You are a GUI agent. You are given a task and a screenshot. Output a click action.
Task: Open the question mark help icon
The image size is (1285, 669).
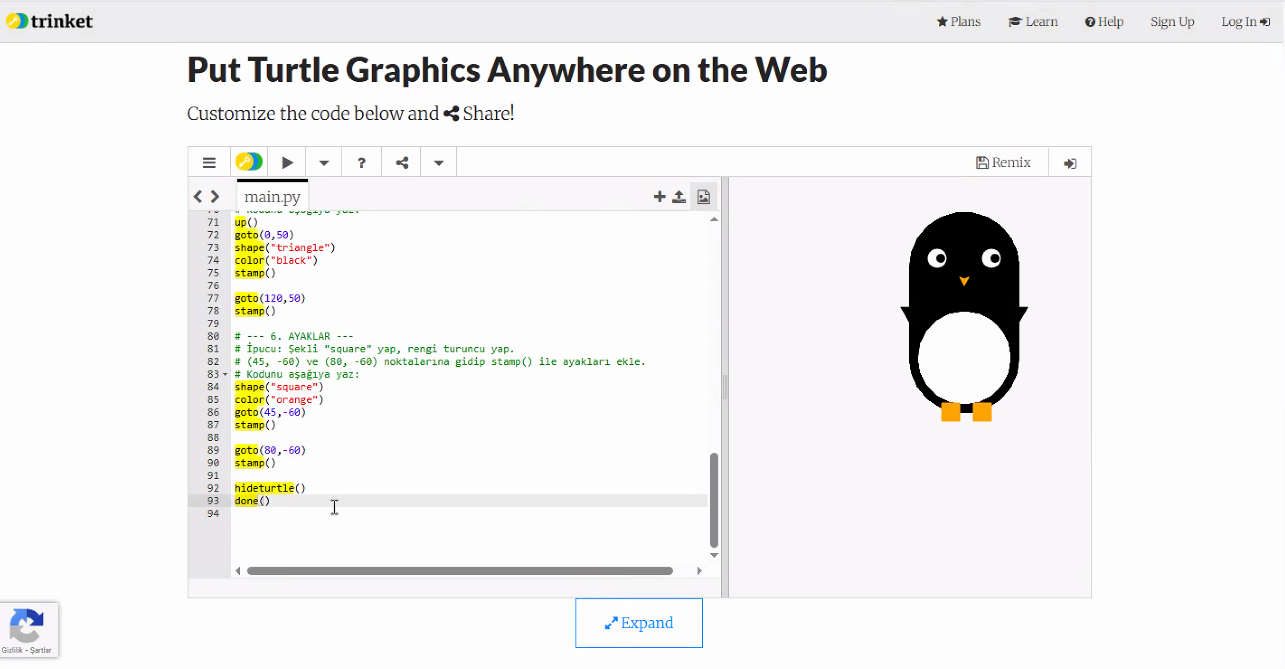(362, 162)
